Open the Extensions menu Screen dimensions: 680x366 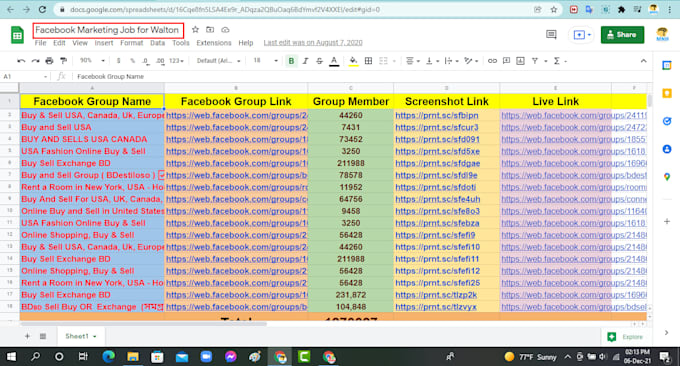[x=214, y=43]
